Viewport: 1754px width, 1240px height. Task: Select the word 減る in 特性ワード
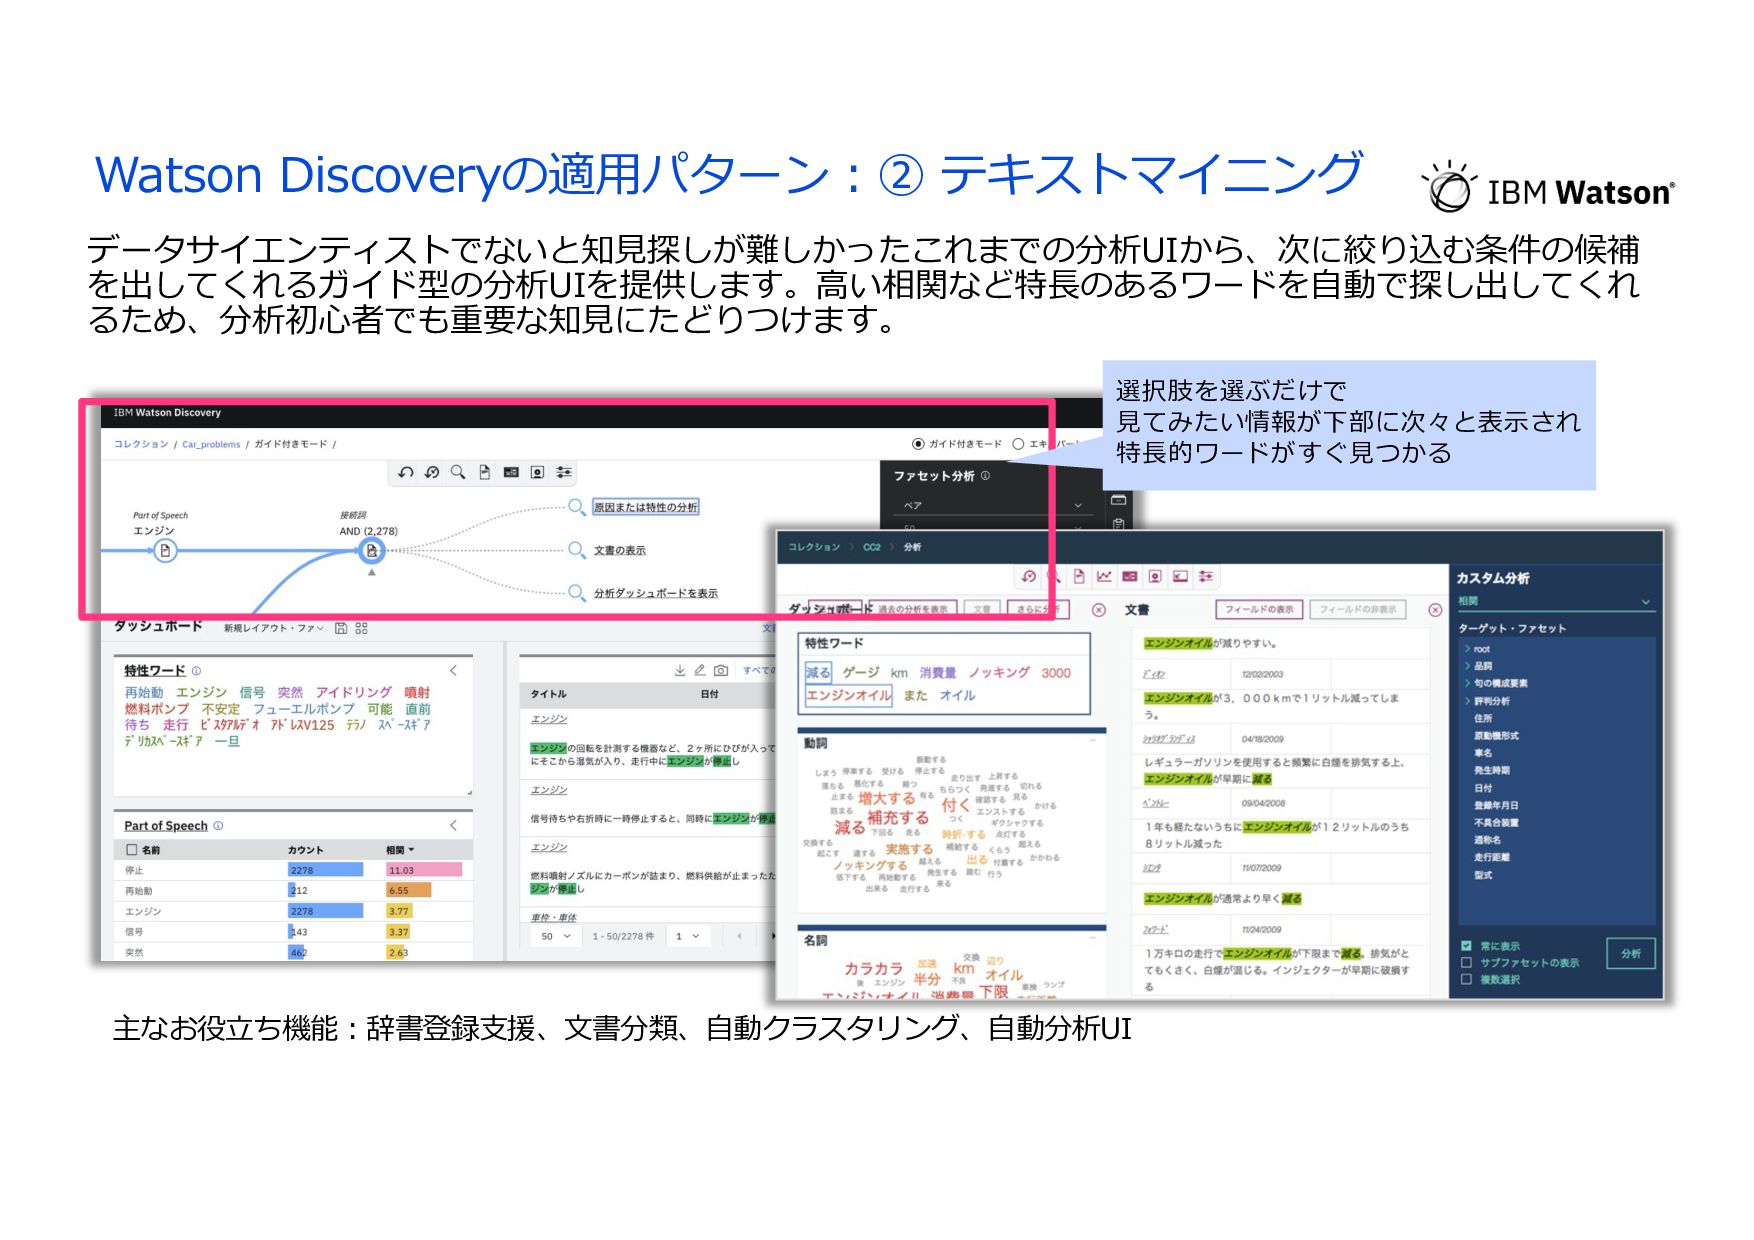tap(818, 673)
